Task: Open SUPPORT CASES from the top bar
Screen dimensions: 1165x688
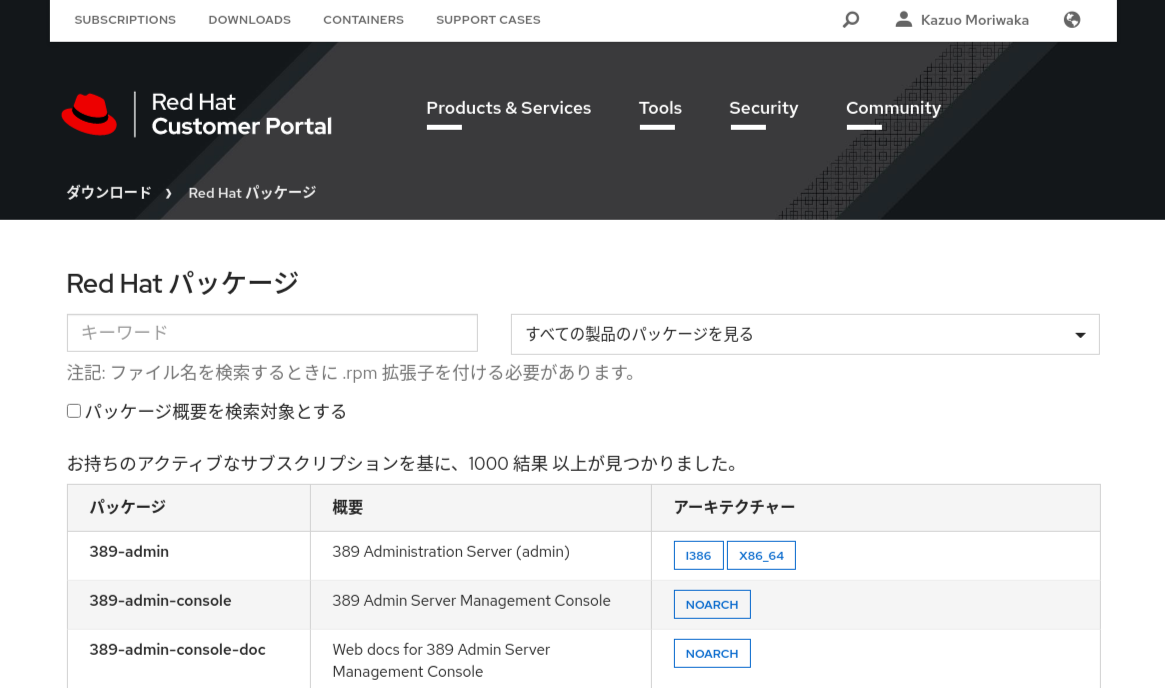Action: pyautogui.click(x=487, y=19)
